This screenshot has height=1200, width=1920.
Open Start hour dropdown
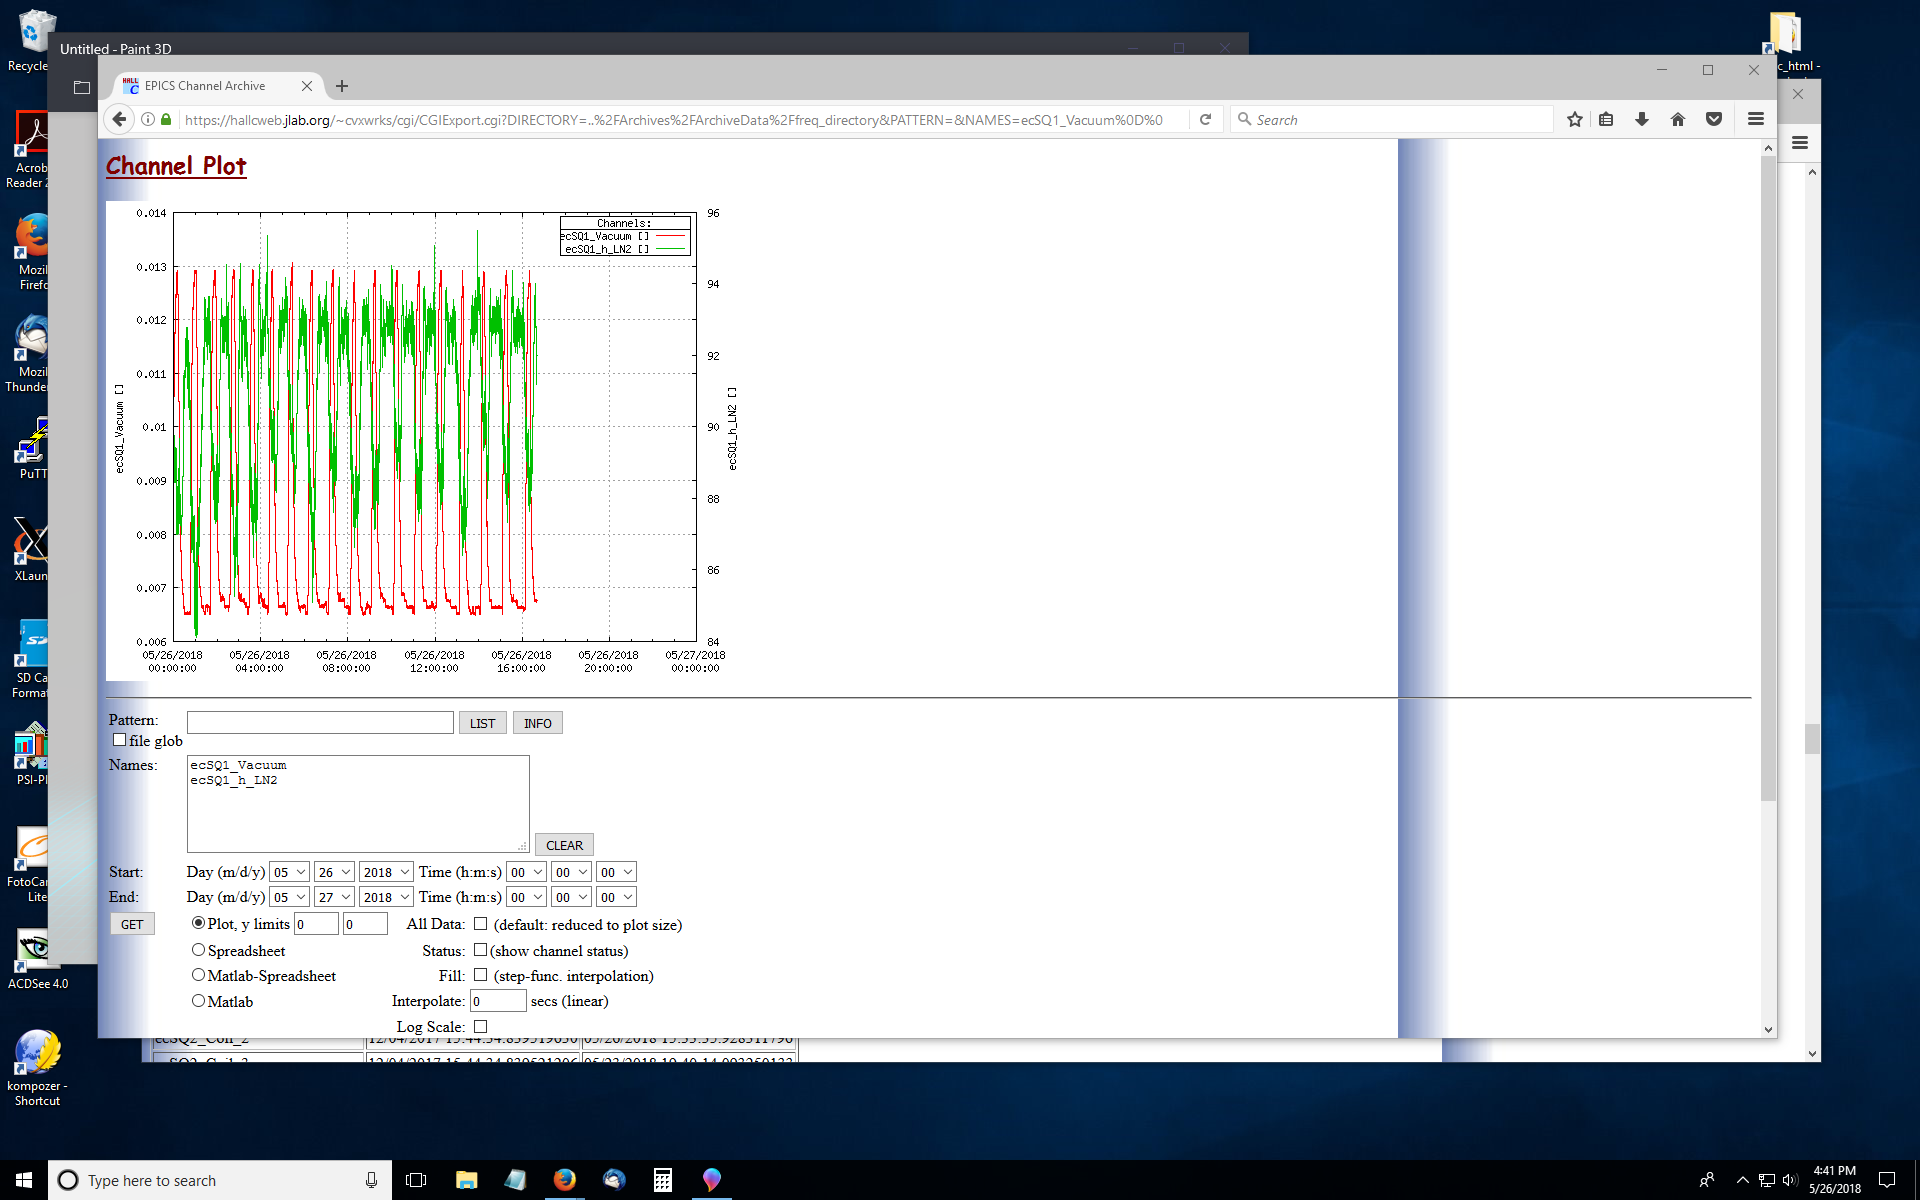pyautogui.click(x=526, y=872)
